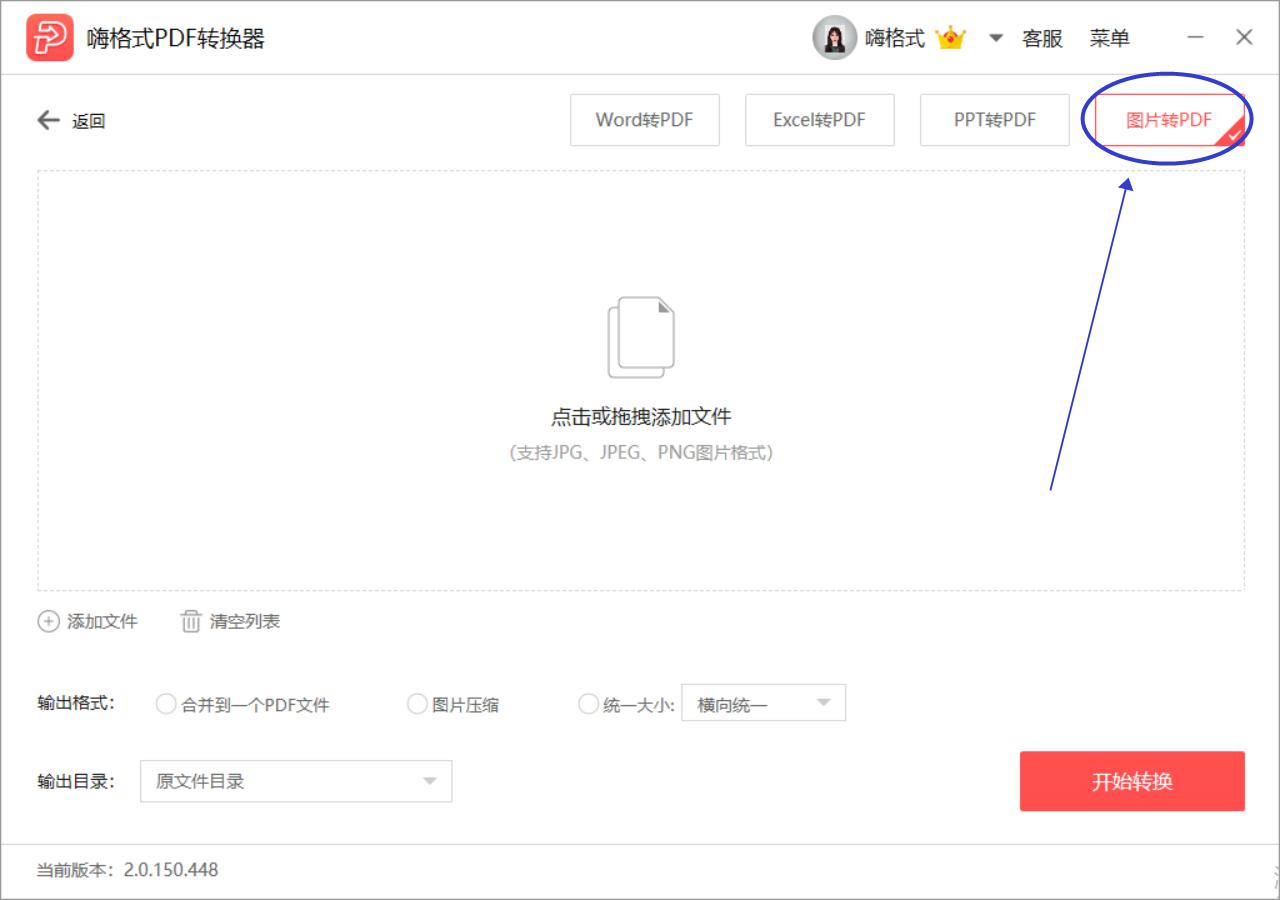This screenshot has width=1280, height=900.
Task: Click the 嗨格式PDF转换器 app logo
Action: pos(50,38)
